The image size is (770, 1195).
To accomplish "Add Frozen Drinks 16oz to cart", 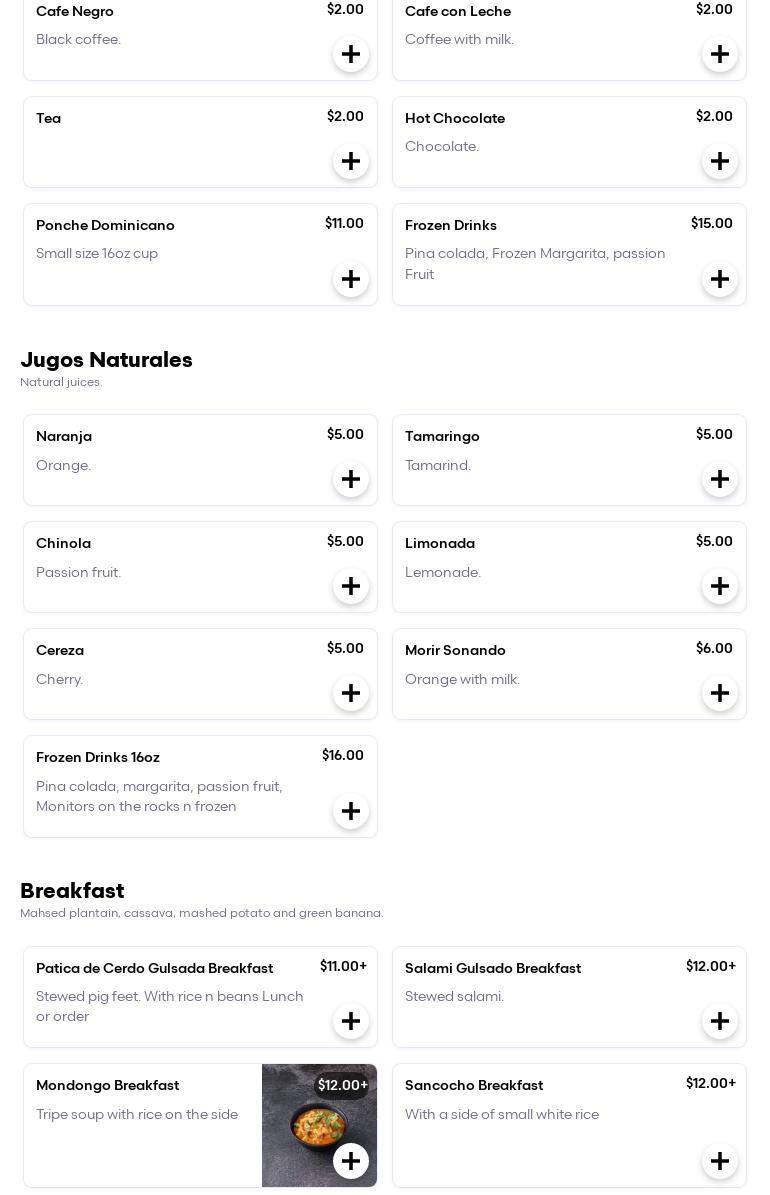I will pyautogui.click(x=351, y=811).
